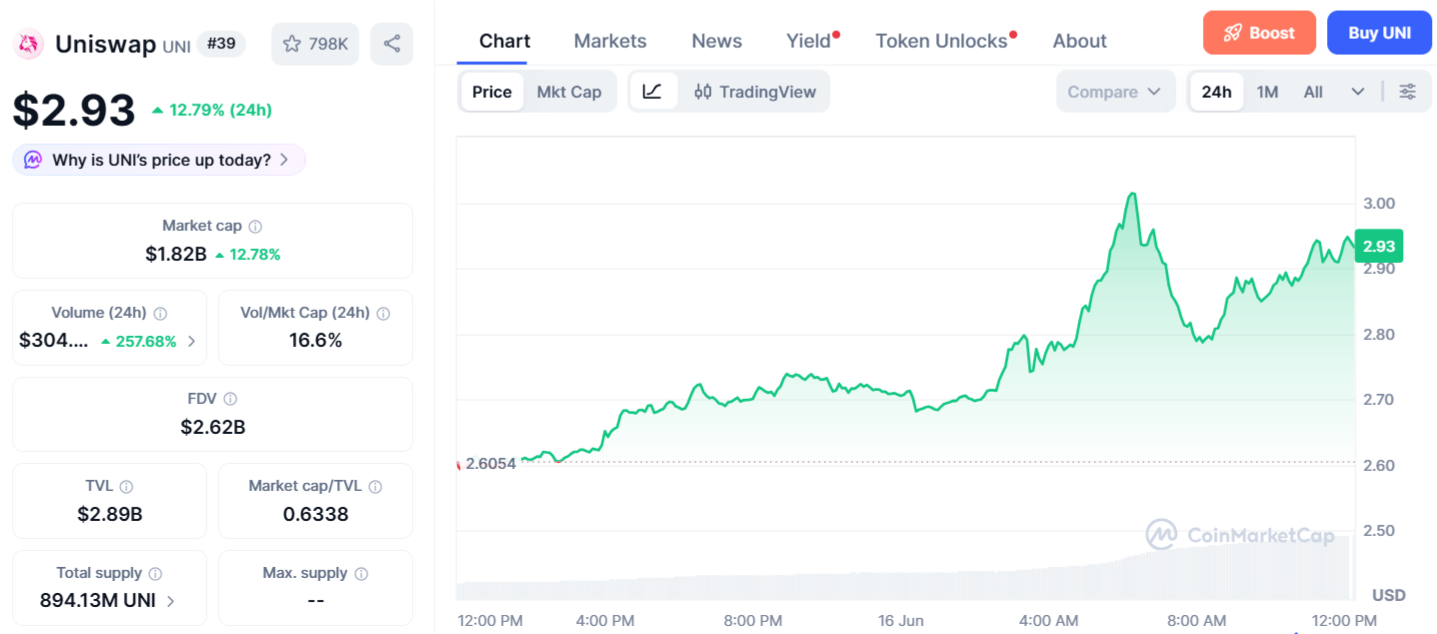This screenshot has width=1437, height=634.
Task: Switch chart to Price view
Action: tap(492, 92)
